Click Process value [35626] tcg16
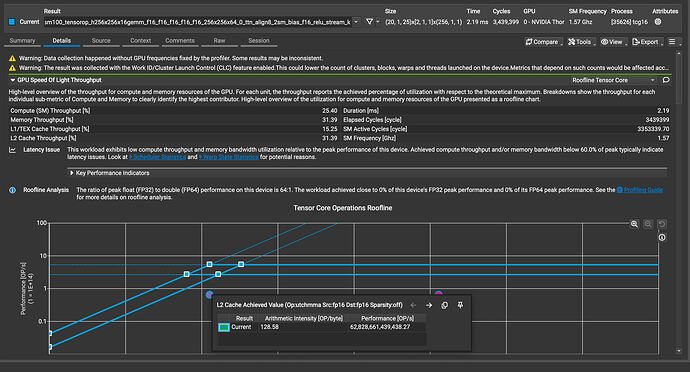Screen dimensions: 690x372 tap(629, 22)
